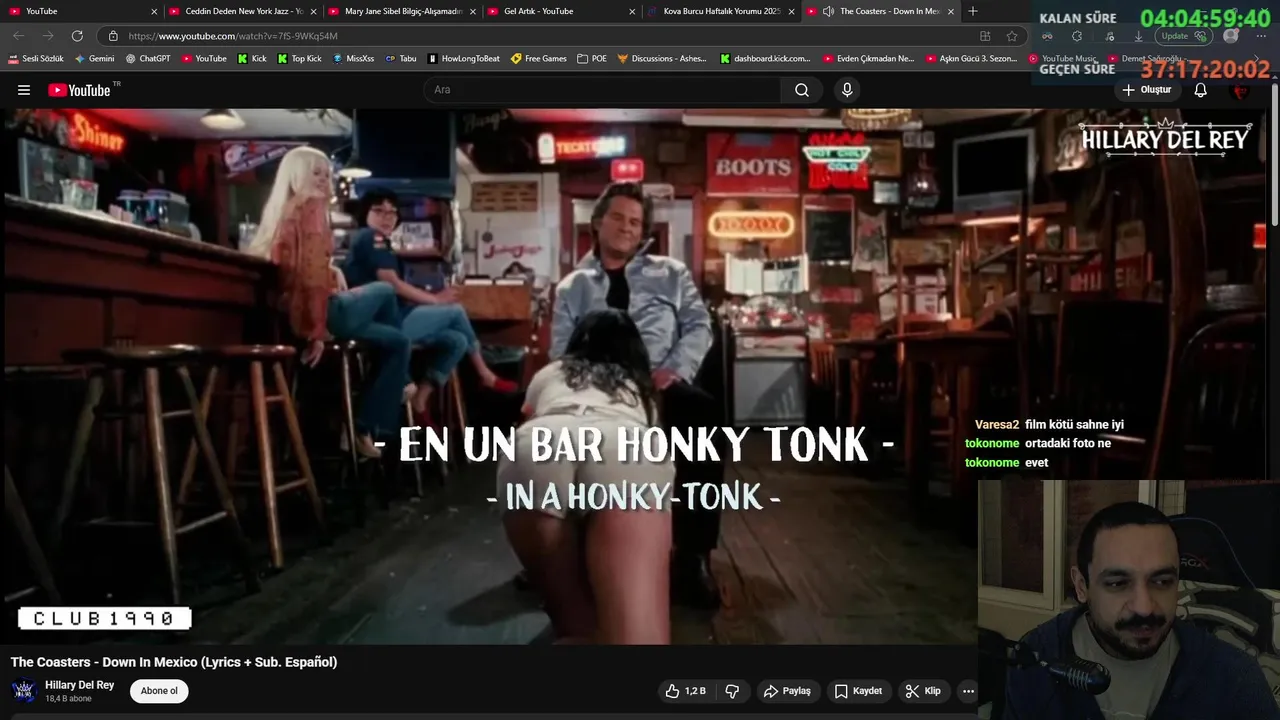1280x720 pixels.
Task: Open the Free Games bookmark
Action: (x=539, y=59)
